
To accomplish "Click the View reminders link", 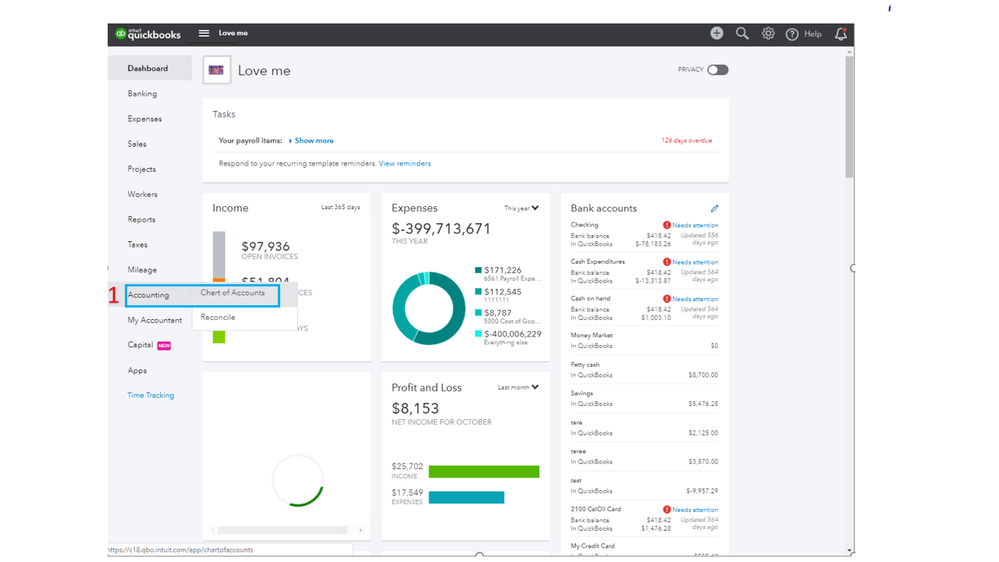I will tap(404, 163).
